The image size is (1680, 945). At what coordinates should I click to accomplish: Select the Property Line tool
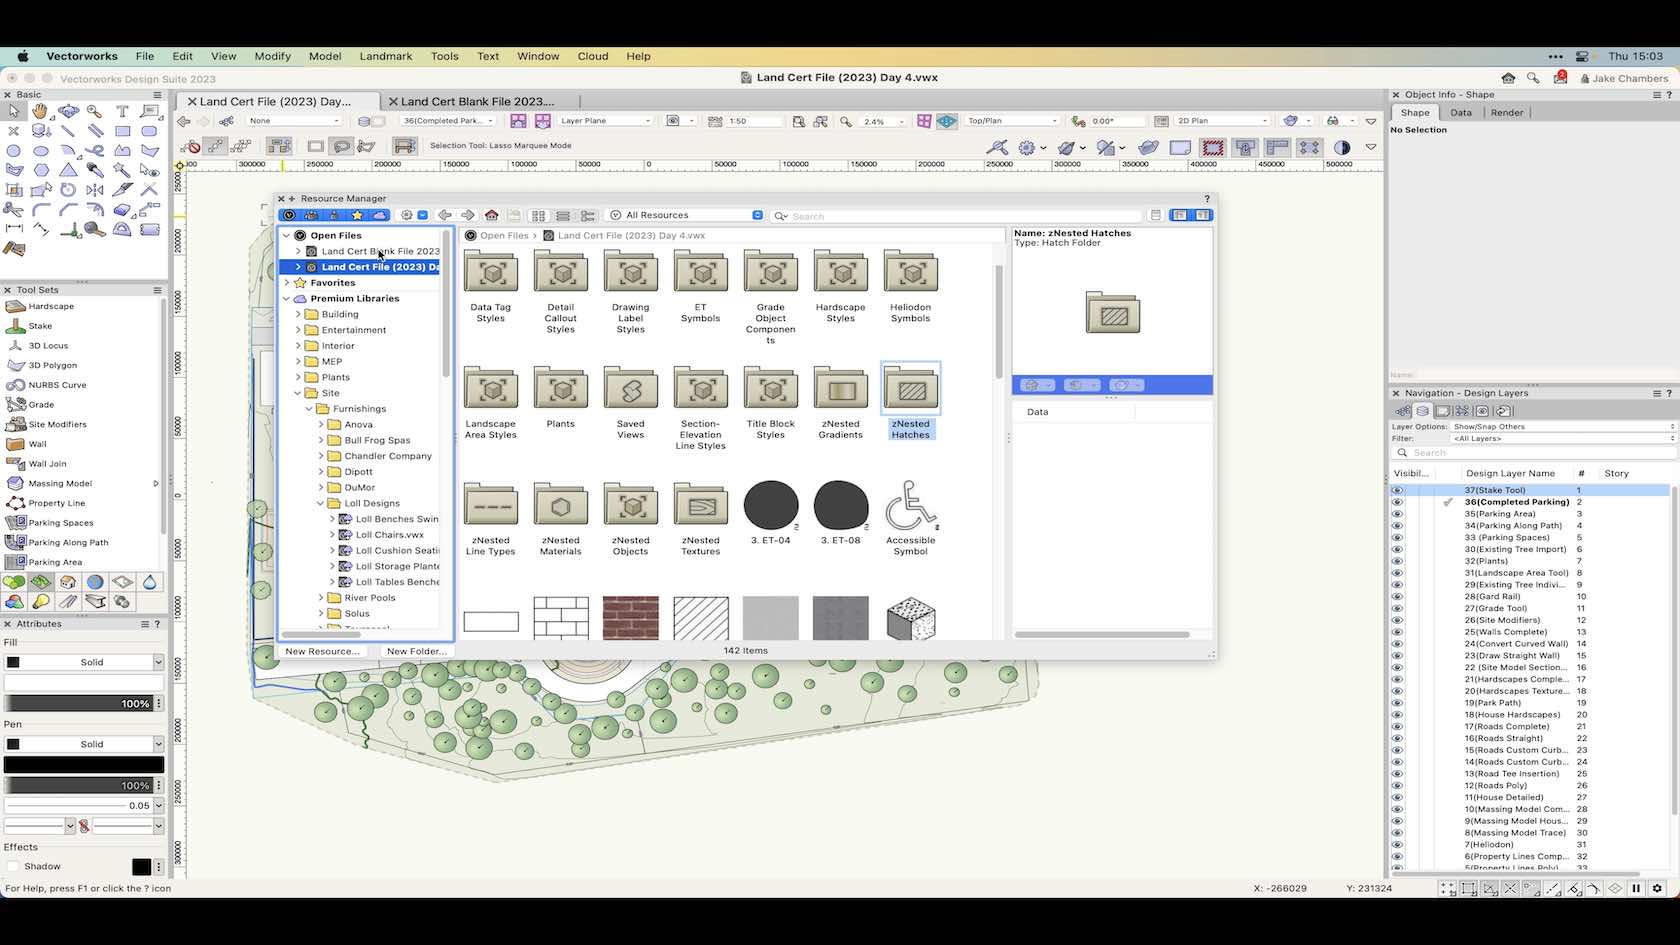[56, 503]
